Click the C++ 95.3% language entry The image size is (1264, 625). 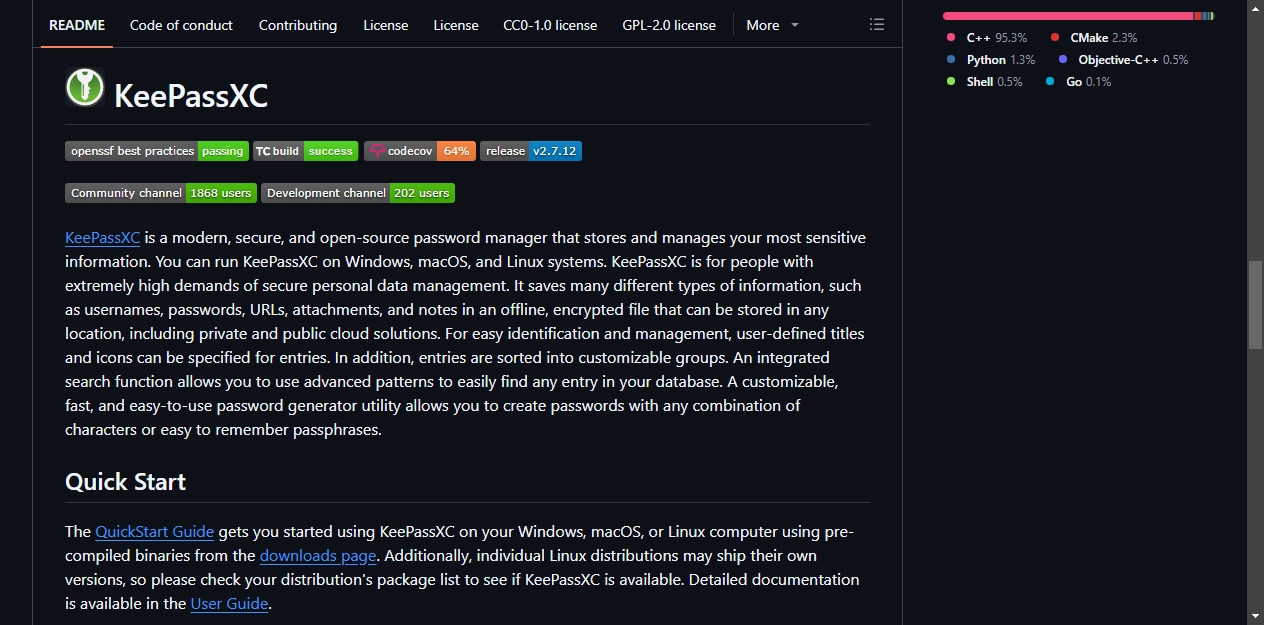point(987,38)
